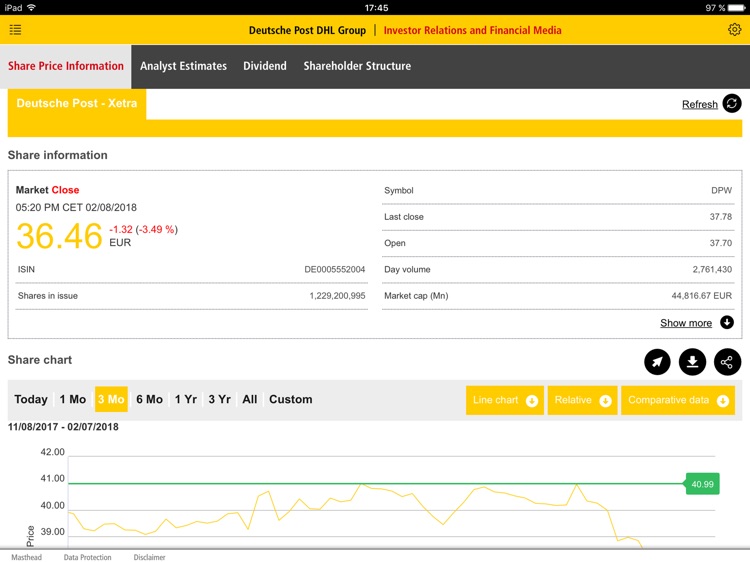Image resolution: width=750 pixels, height=562 pixels.
Task: Click the Share chart heading
Action: (40, 360)
